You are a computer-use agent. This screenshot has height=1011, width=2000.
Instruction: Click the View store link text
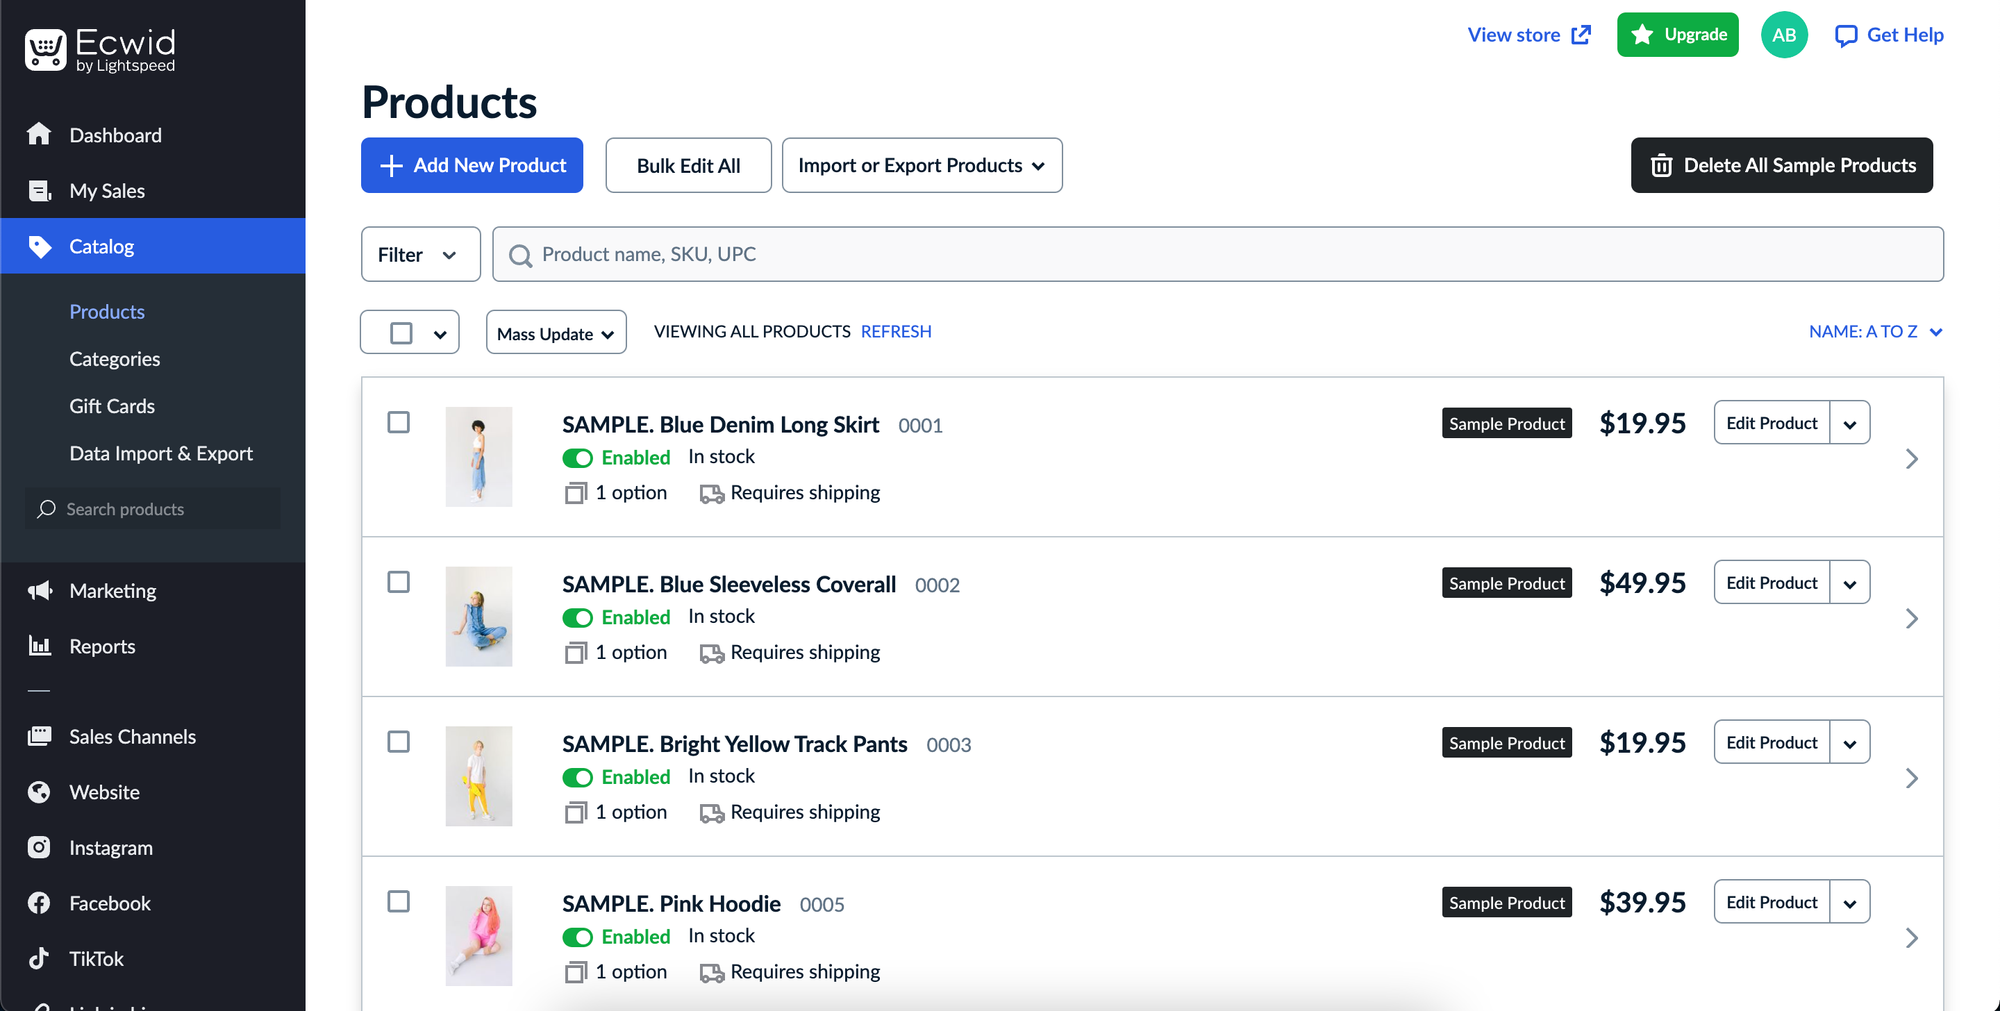click(x=1513, y=35)
